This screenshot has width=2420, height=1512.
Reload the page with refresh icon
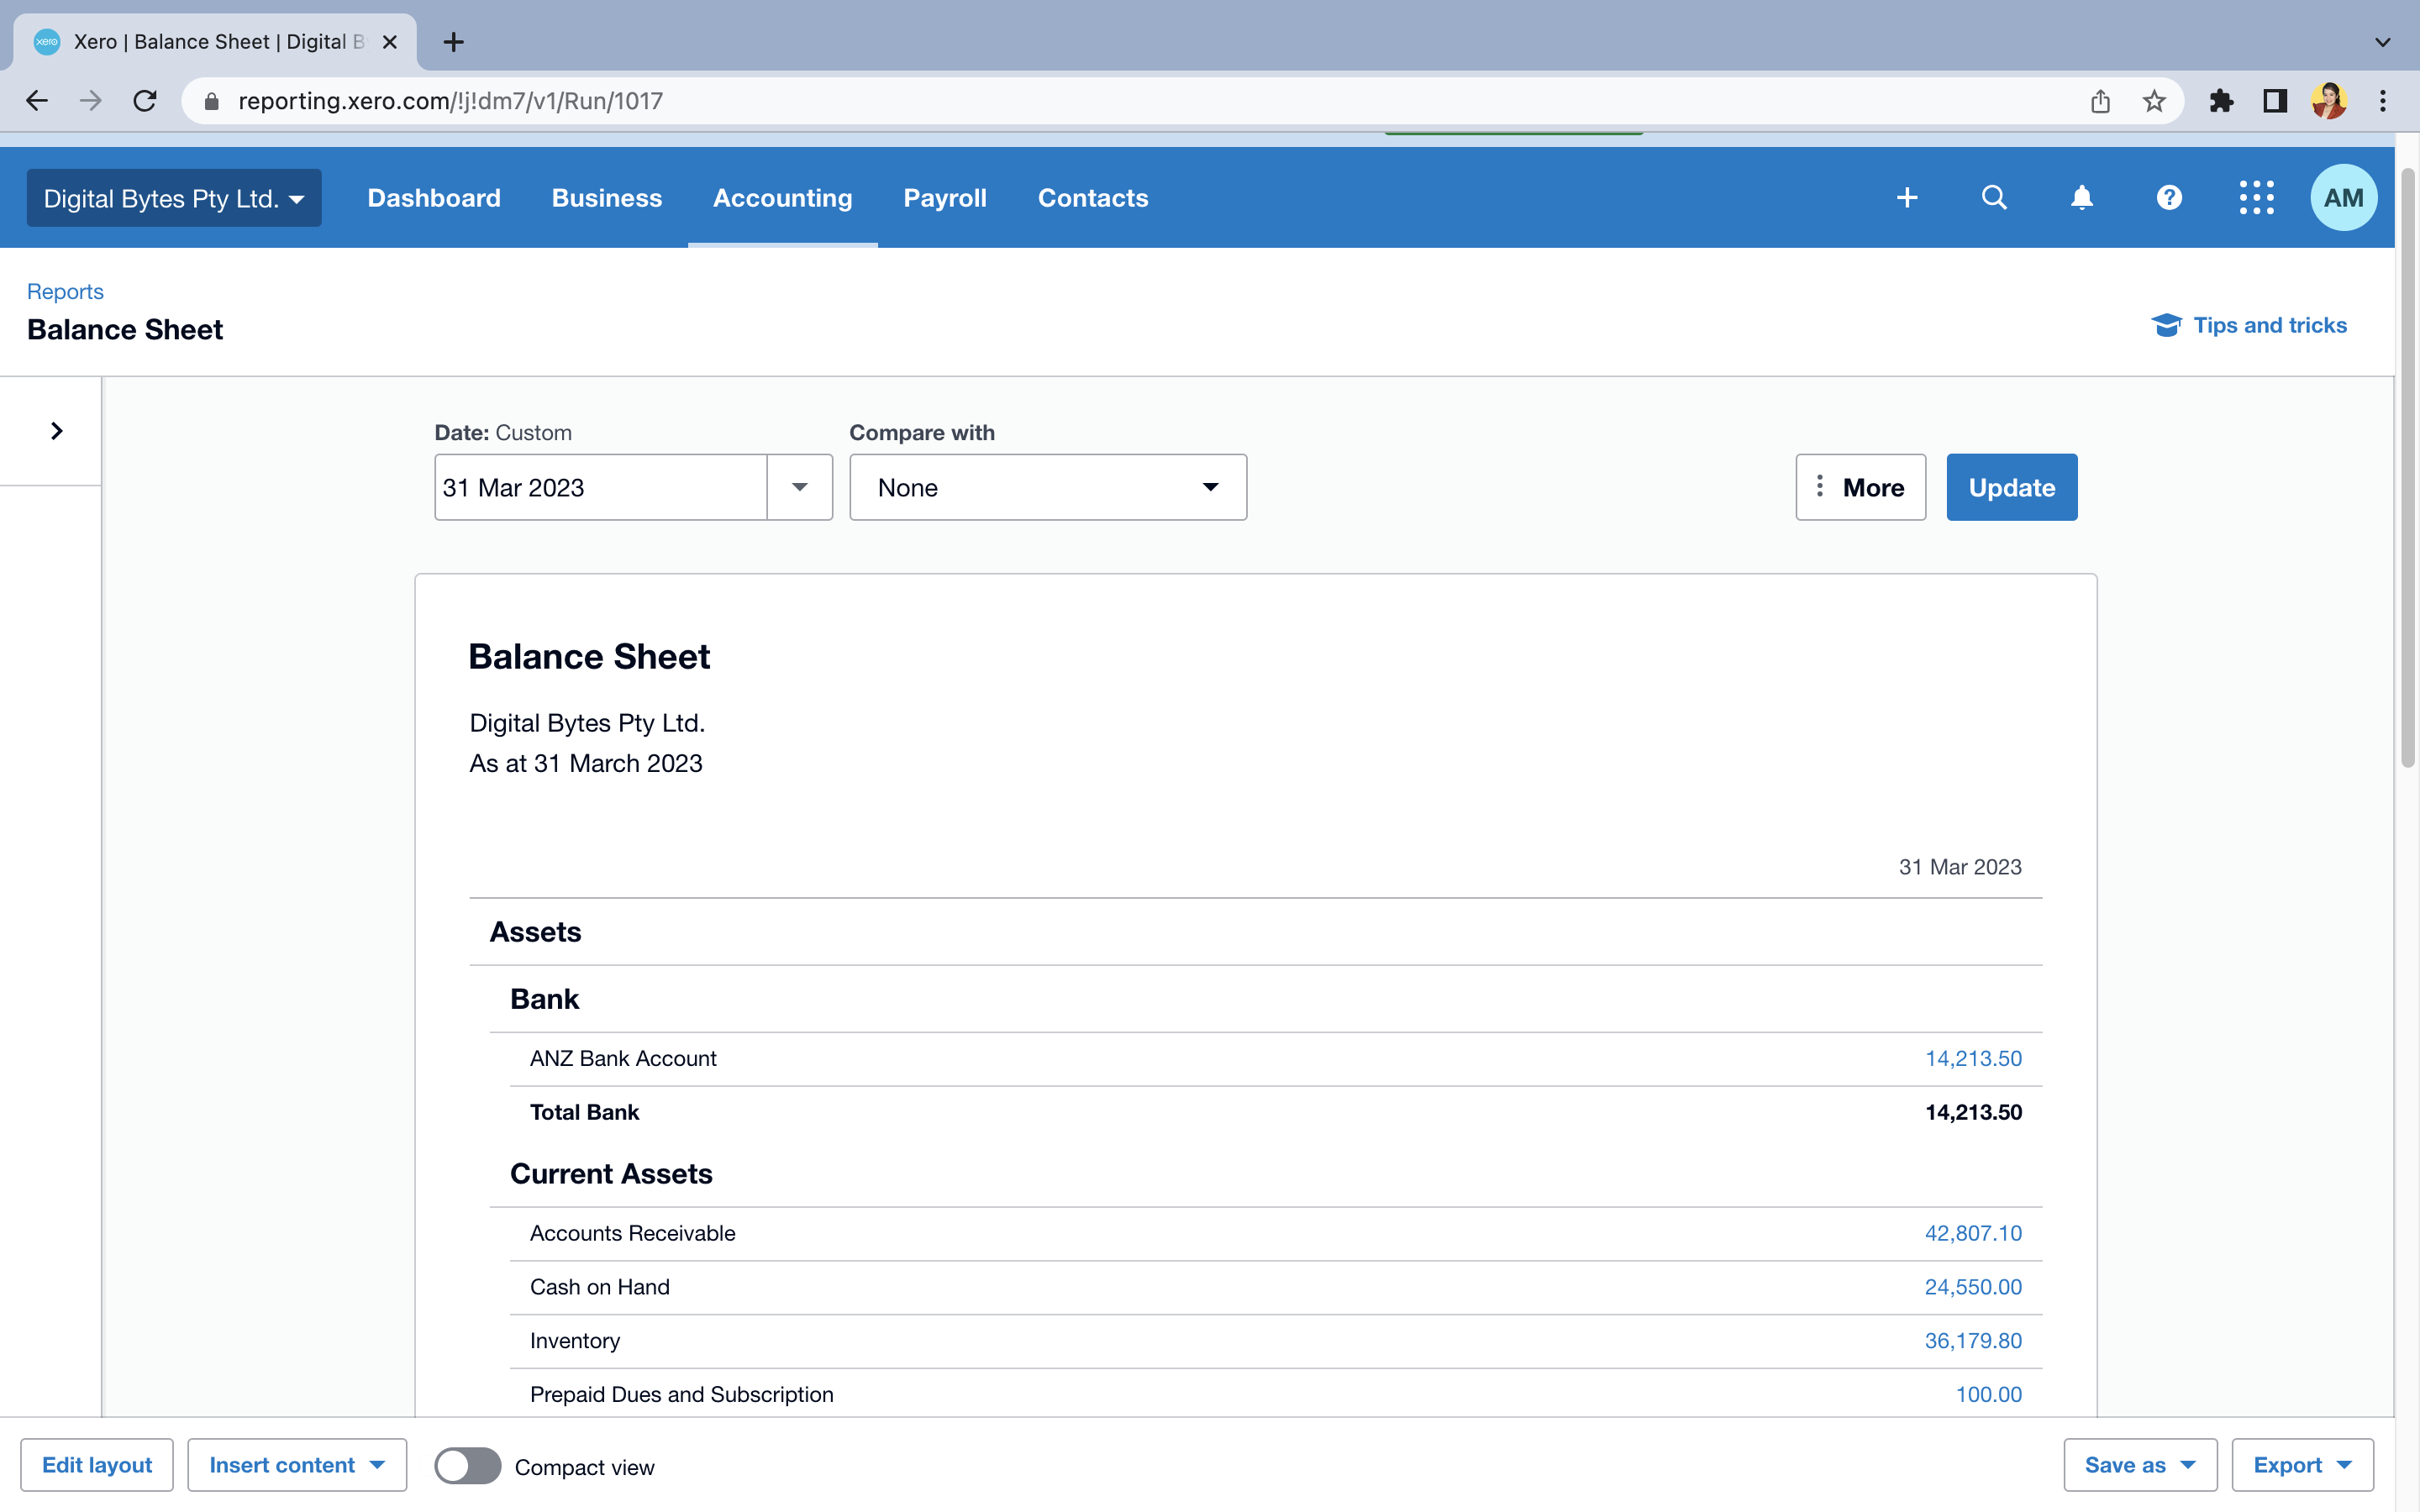145,101
